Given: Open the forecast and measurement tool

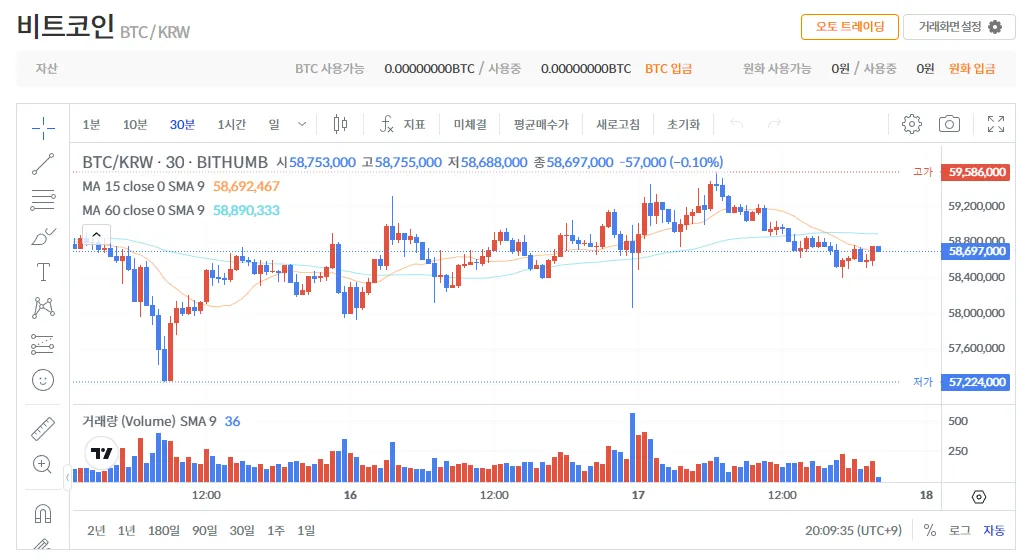Looking at the screenshot, I should point(43,344).
